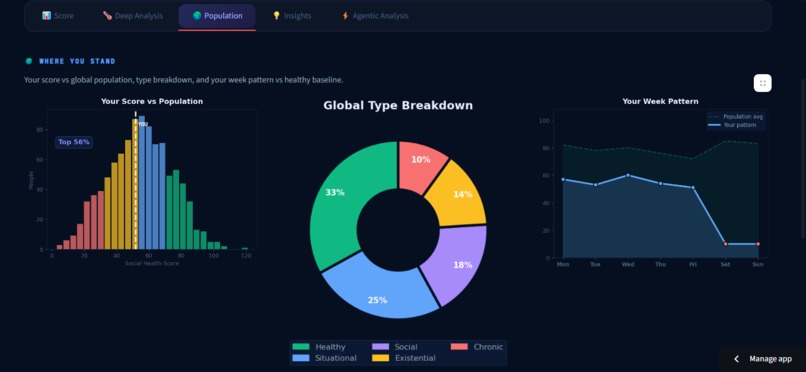The image size is (806, 372).
Task: Click the Population avg legend entry
Action: 736,117
